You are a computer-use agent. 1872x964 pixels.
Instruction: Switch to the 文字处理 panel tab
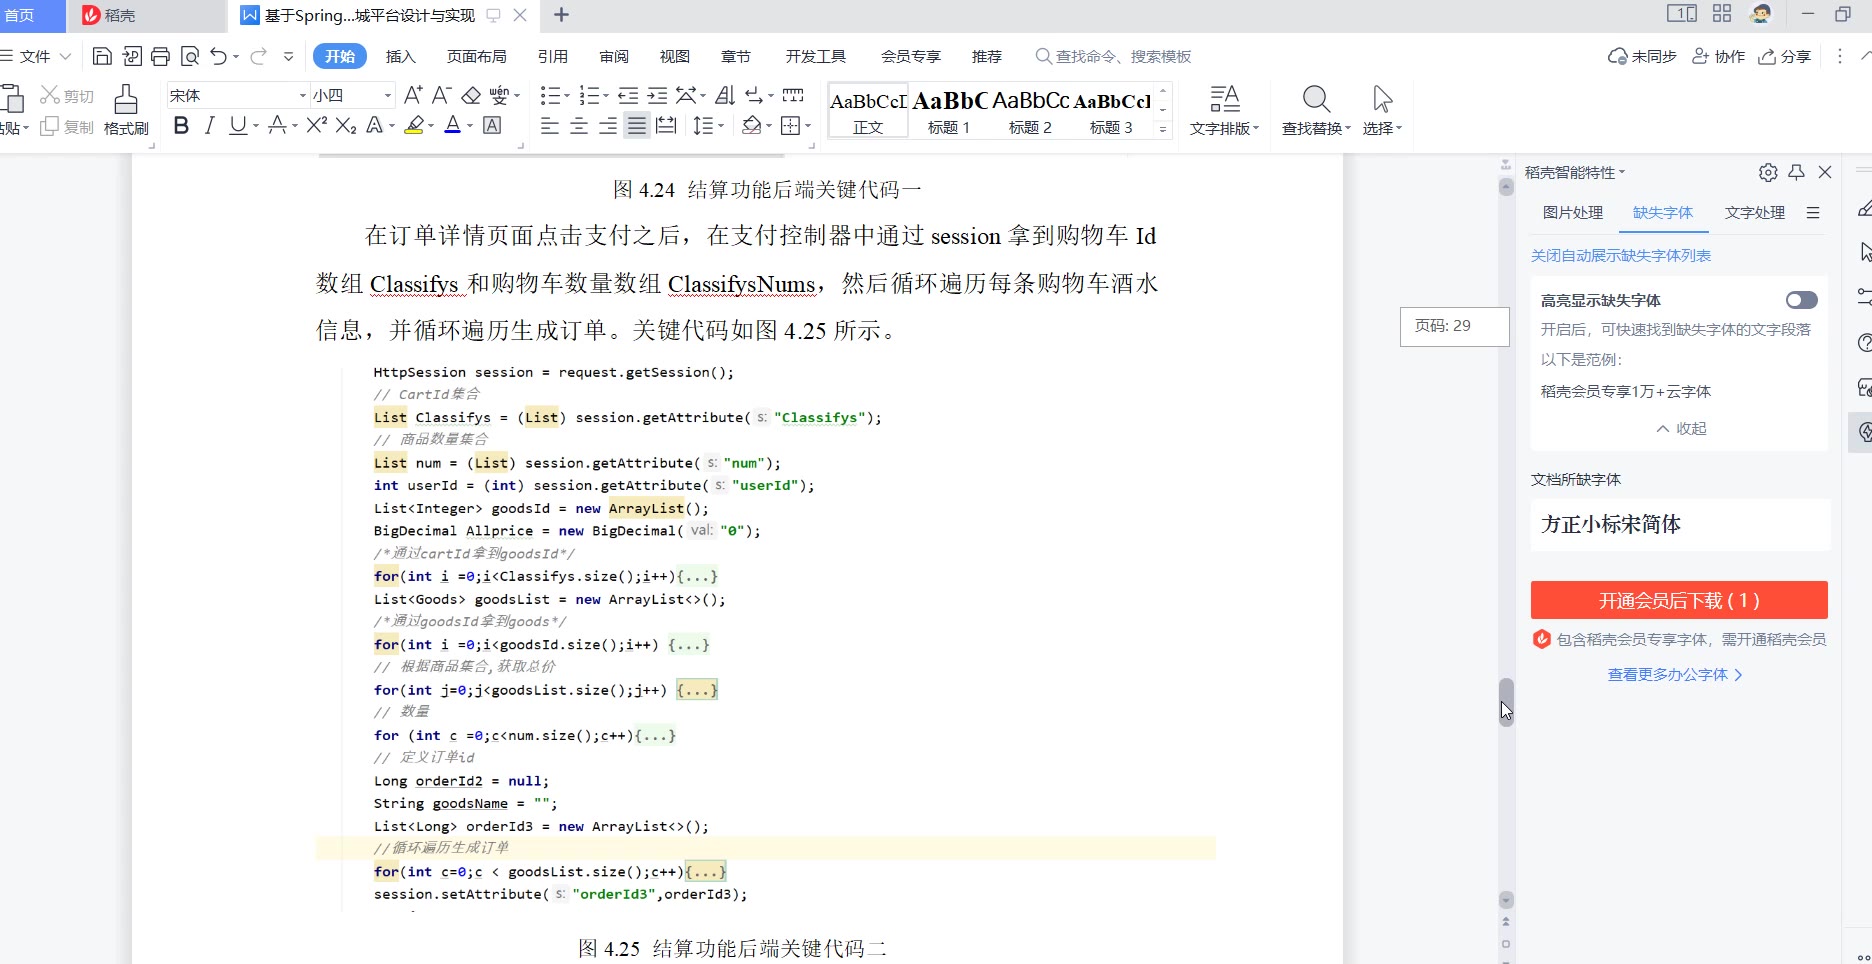[1754, 213]
